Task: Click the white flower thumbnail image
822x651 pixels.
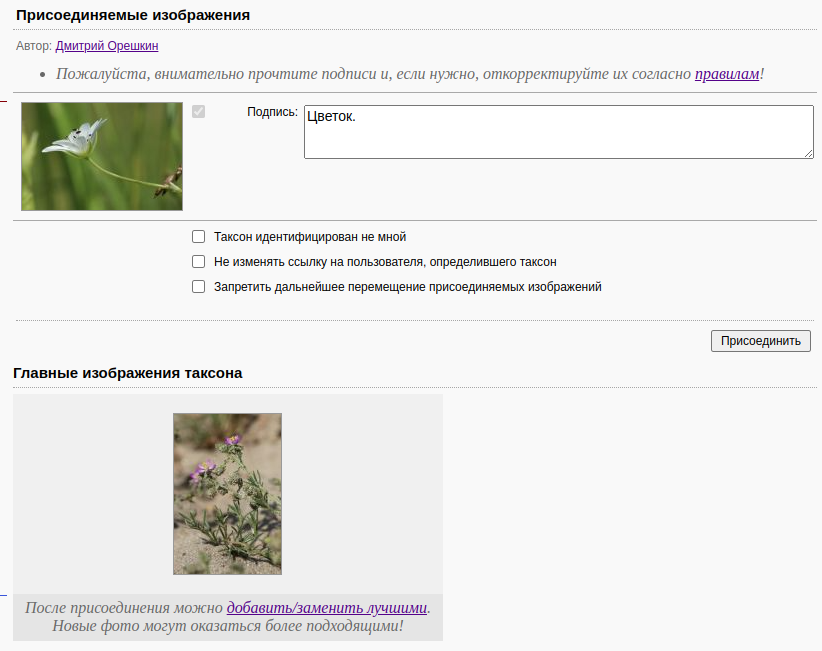Action: coord(102,156)
